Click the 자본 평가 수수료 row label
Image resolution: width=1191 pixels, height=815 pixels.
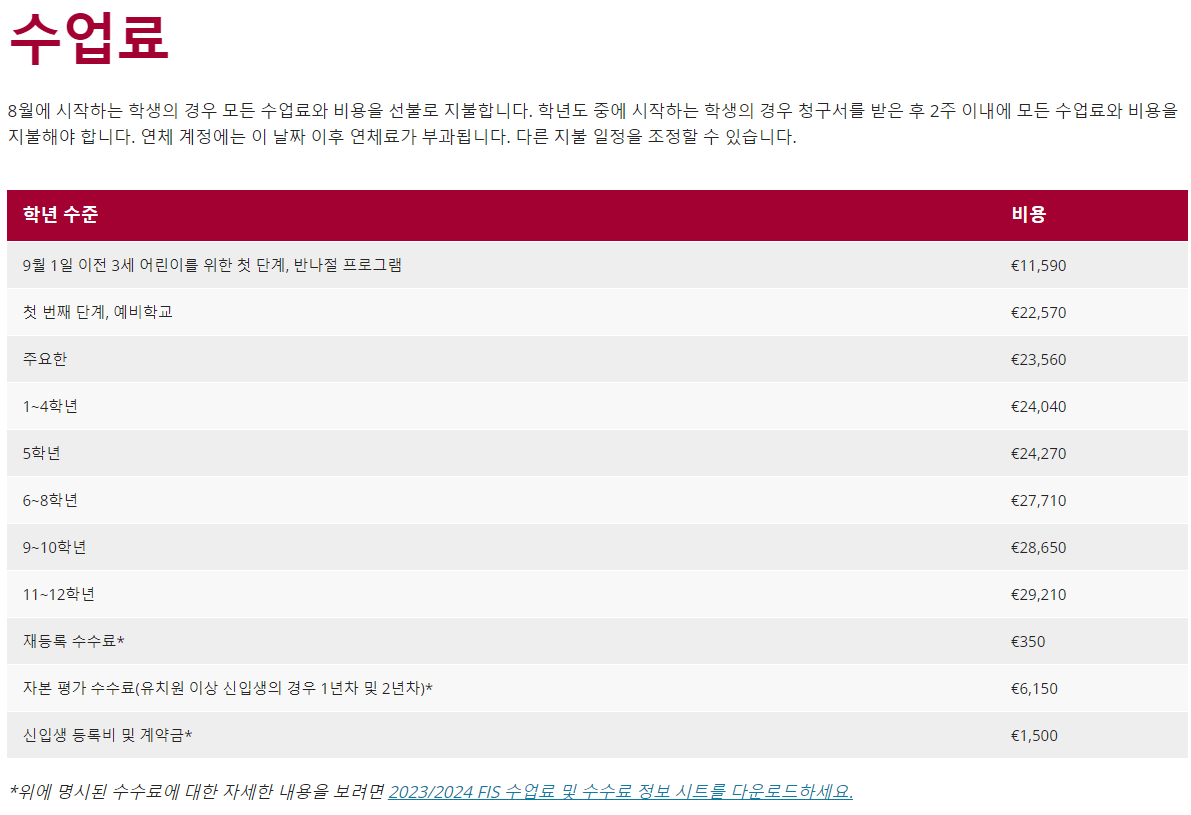[x=228, y=688]
